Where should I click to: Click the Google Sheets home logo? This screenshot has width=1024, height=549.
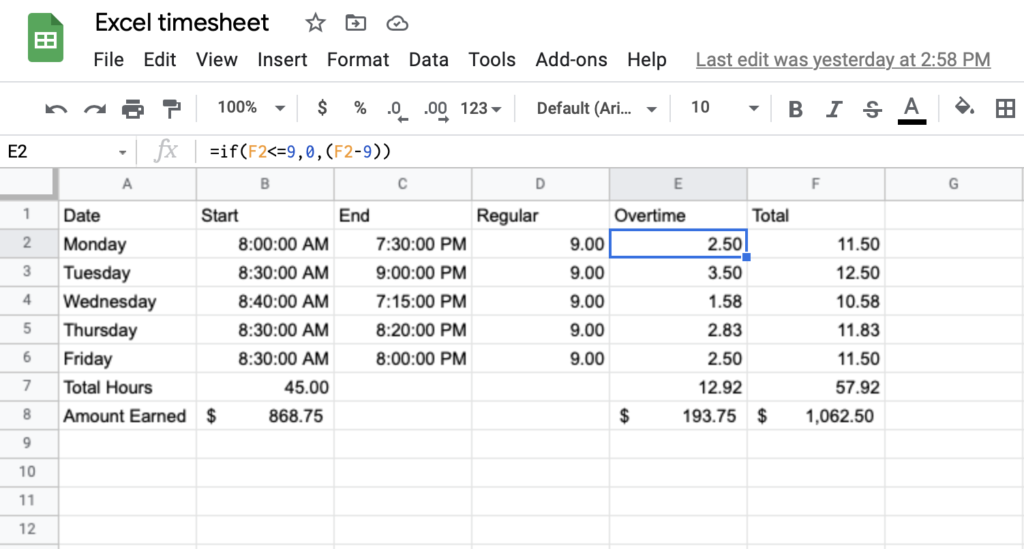pos(46,40)
